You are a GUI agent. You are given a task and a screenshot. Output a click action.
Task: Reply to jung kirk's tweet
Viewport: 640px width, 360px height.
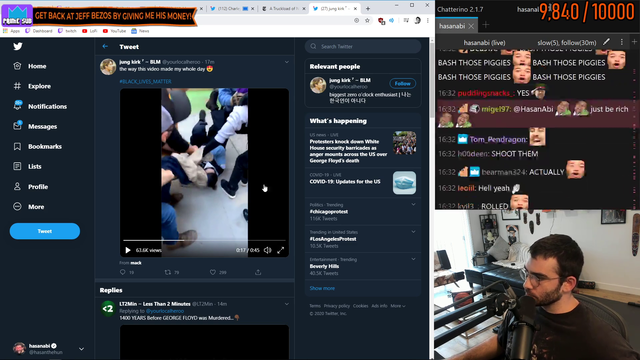tap(123, 272)
